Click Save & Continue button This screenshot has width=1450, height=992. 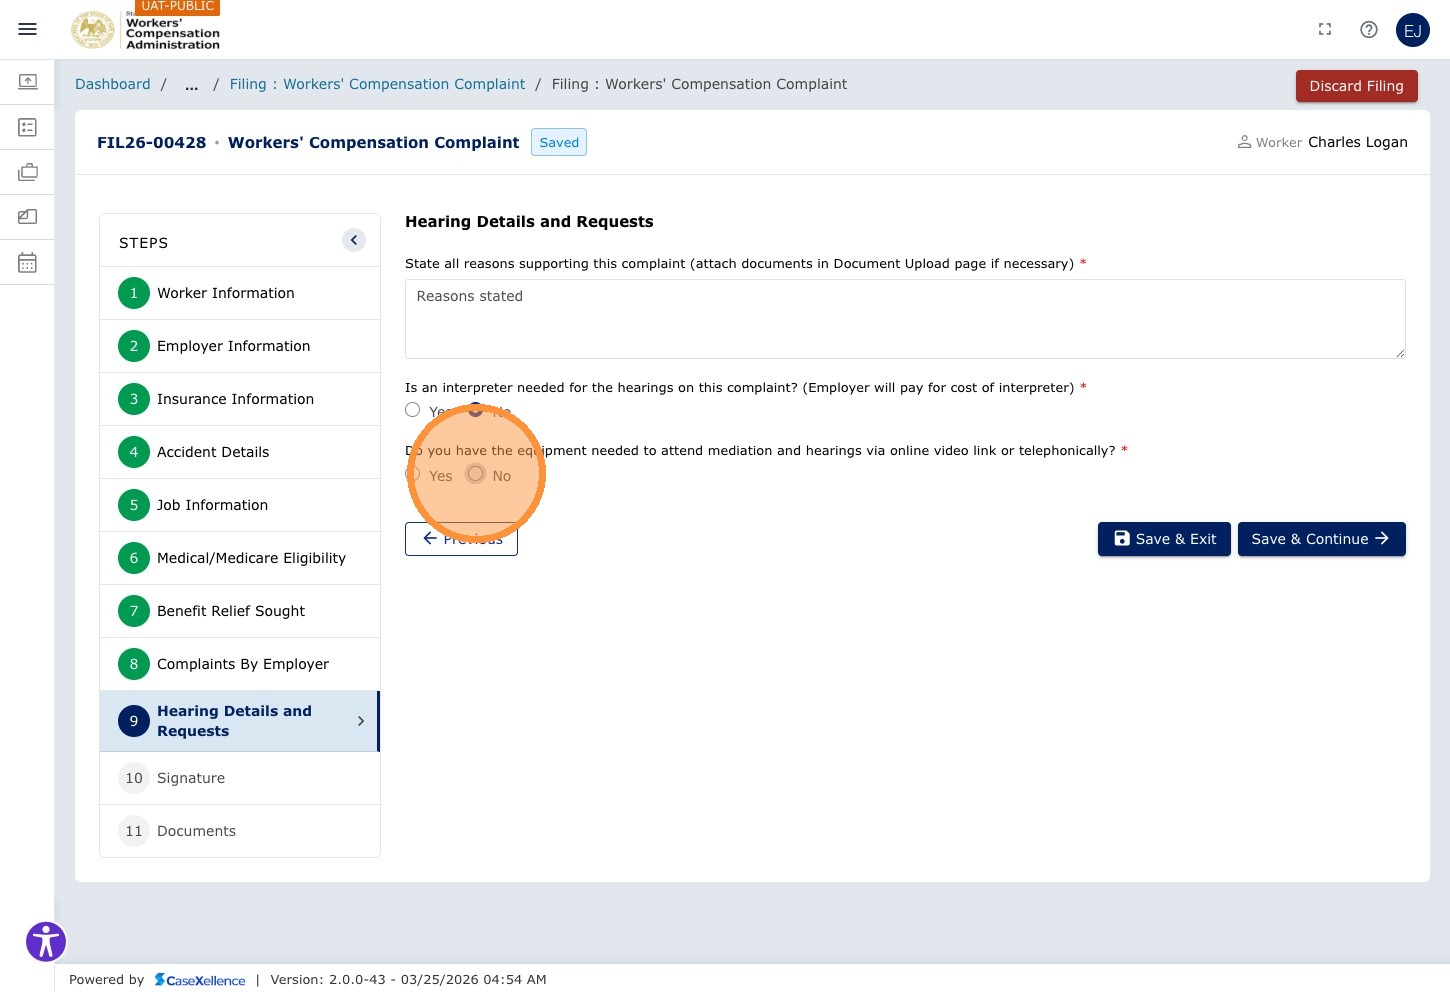click(1321, 539)
